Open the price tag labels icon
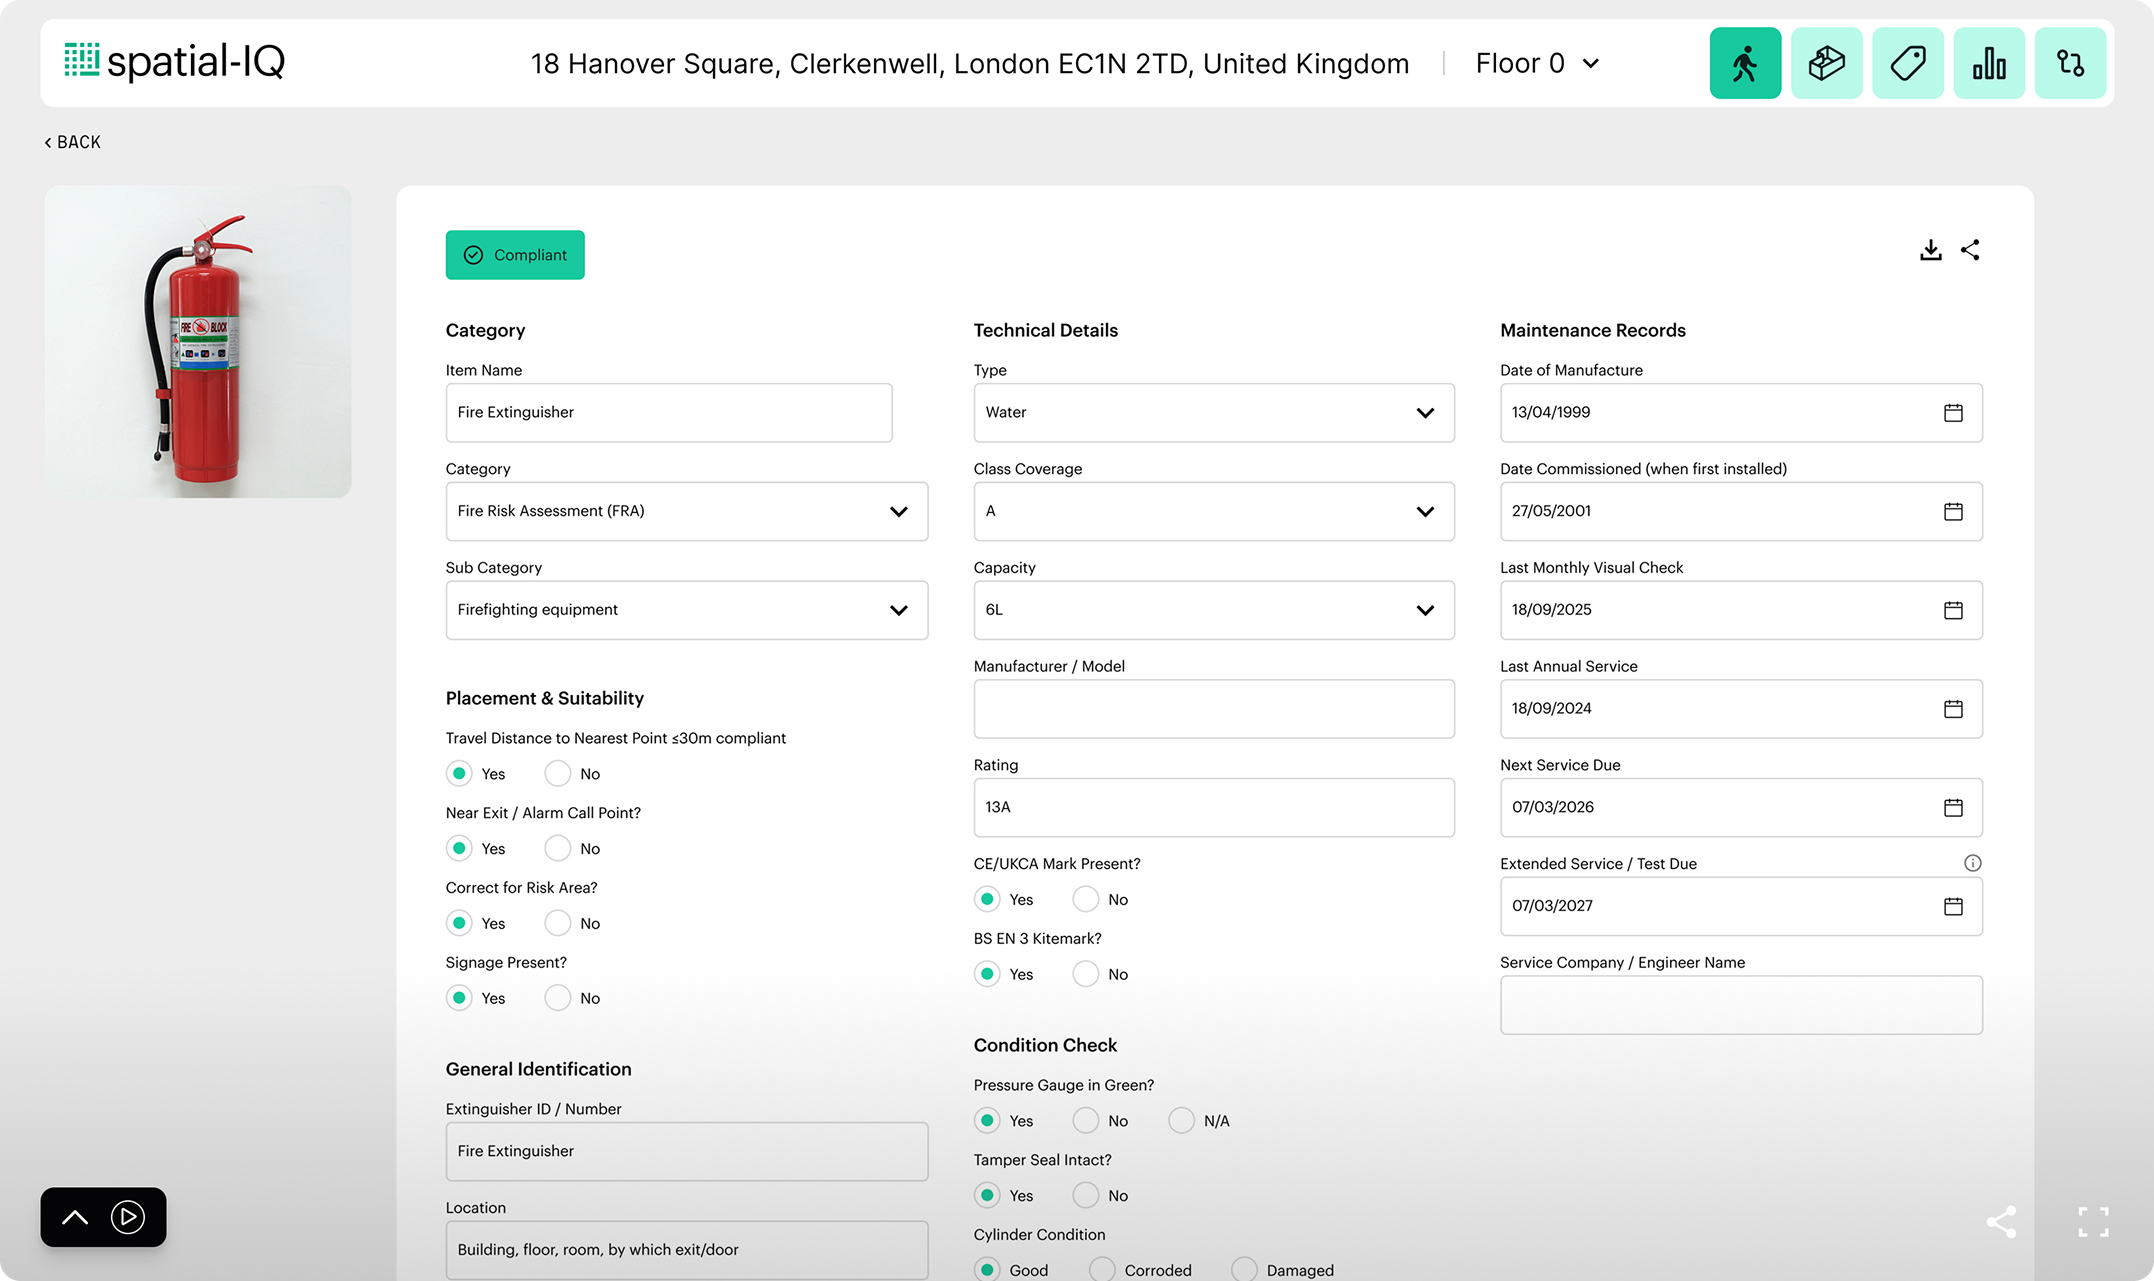Image resolution: width=2154 pixels, height=1281 pixels. tap(1907, 63)
